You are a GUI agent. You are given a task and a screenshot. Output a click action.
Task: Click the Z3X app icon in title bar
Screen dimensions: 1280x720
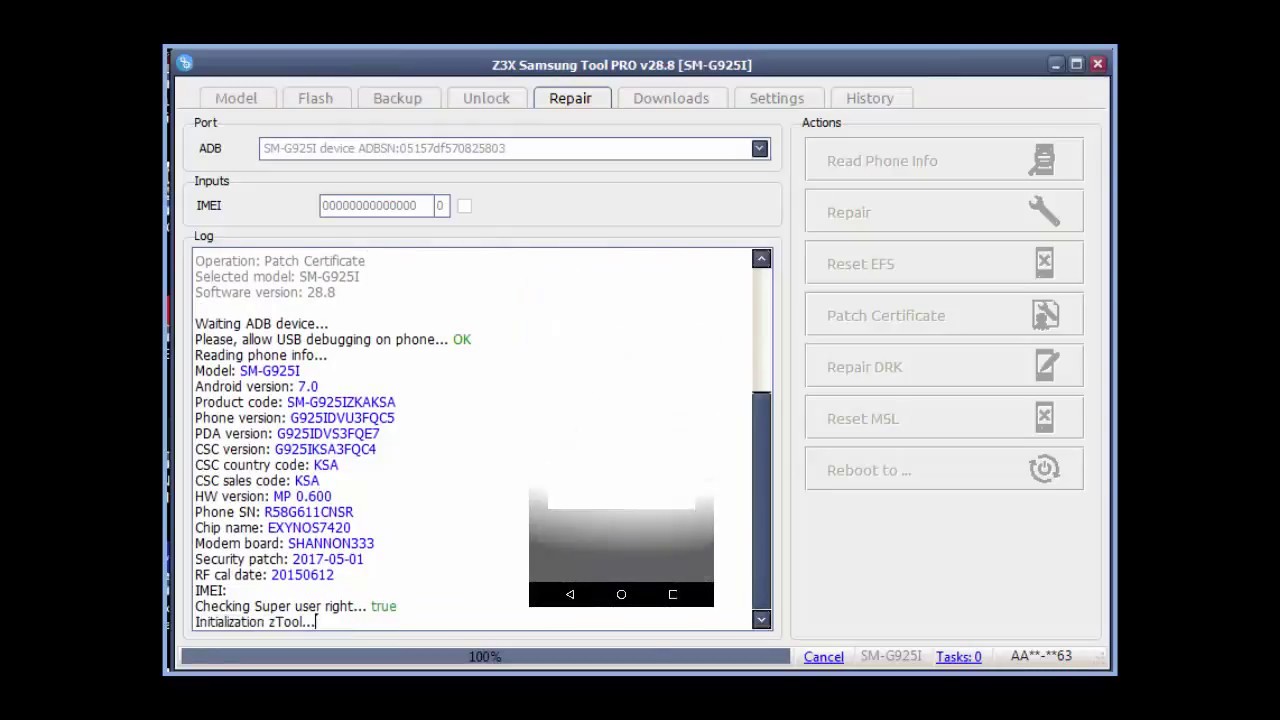coord(184,64)
